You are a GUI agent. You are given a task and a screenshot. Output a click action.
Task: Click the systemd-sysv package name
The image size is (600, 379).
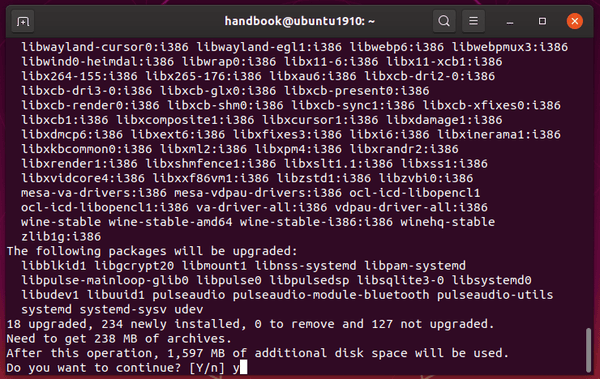tap(123, 309)
